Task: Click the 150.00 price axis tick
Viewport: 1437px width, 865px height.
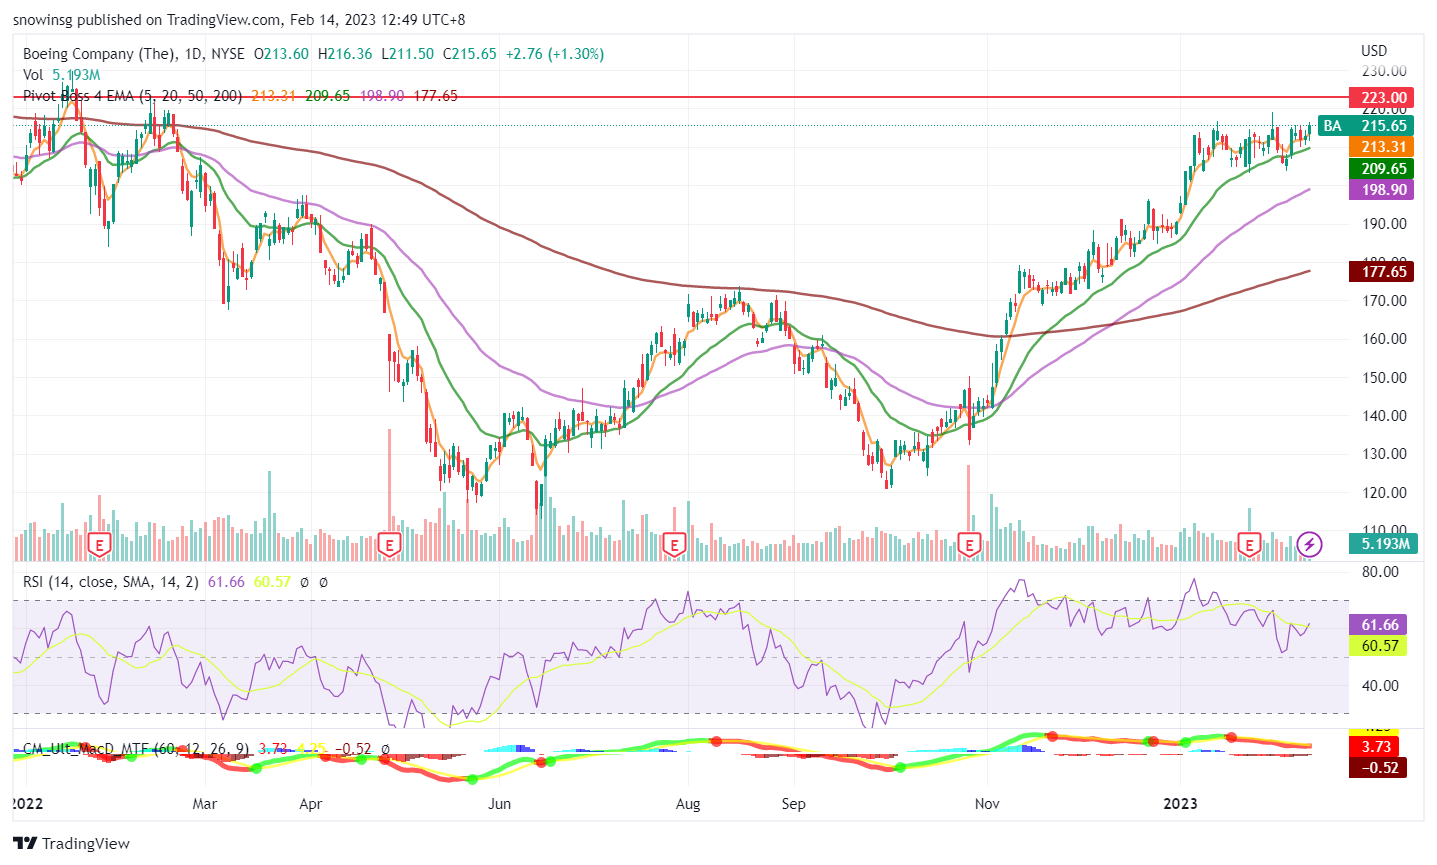Action: coord(1384,377)
